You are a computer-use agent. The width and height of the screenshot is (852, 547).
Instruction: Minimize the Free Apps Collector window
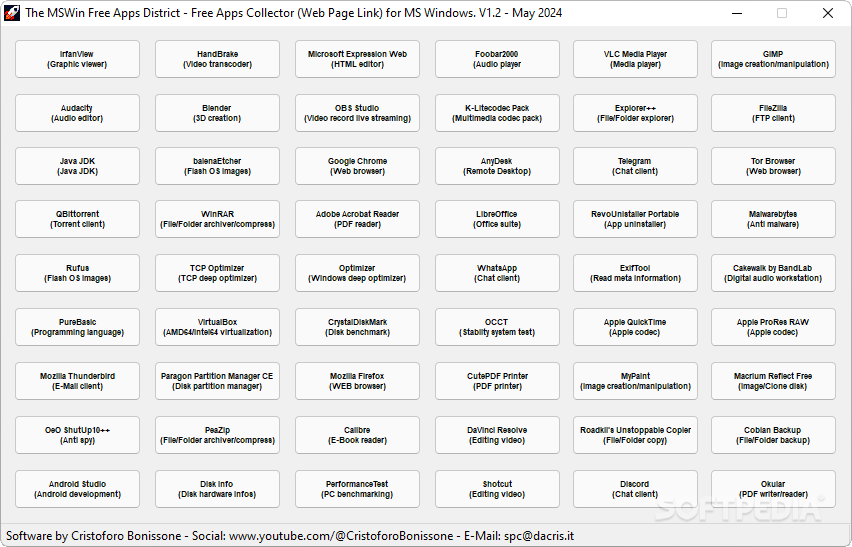pyautogui.click(x=737, y=13)
